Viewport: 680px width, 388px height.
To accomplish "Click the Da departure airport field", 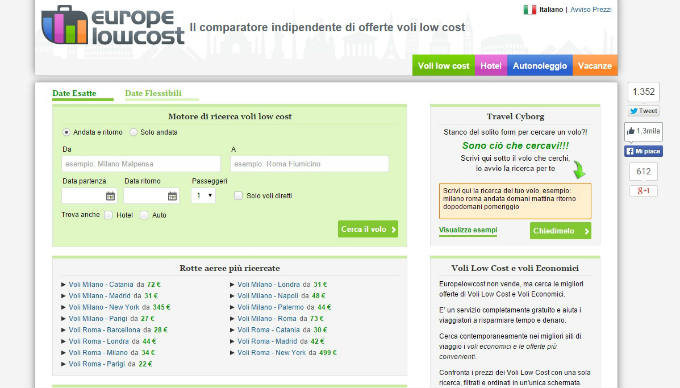I will (x=141, y=164).
